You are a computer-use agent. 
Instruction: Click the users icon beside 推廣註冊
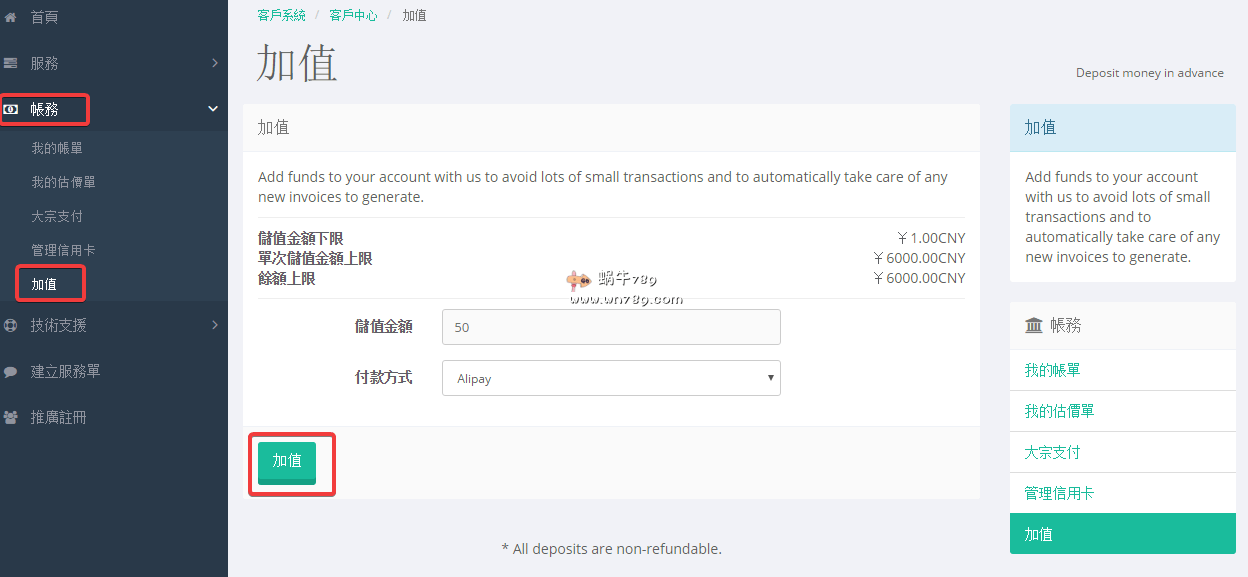(11, 417)
